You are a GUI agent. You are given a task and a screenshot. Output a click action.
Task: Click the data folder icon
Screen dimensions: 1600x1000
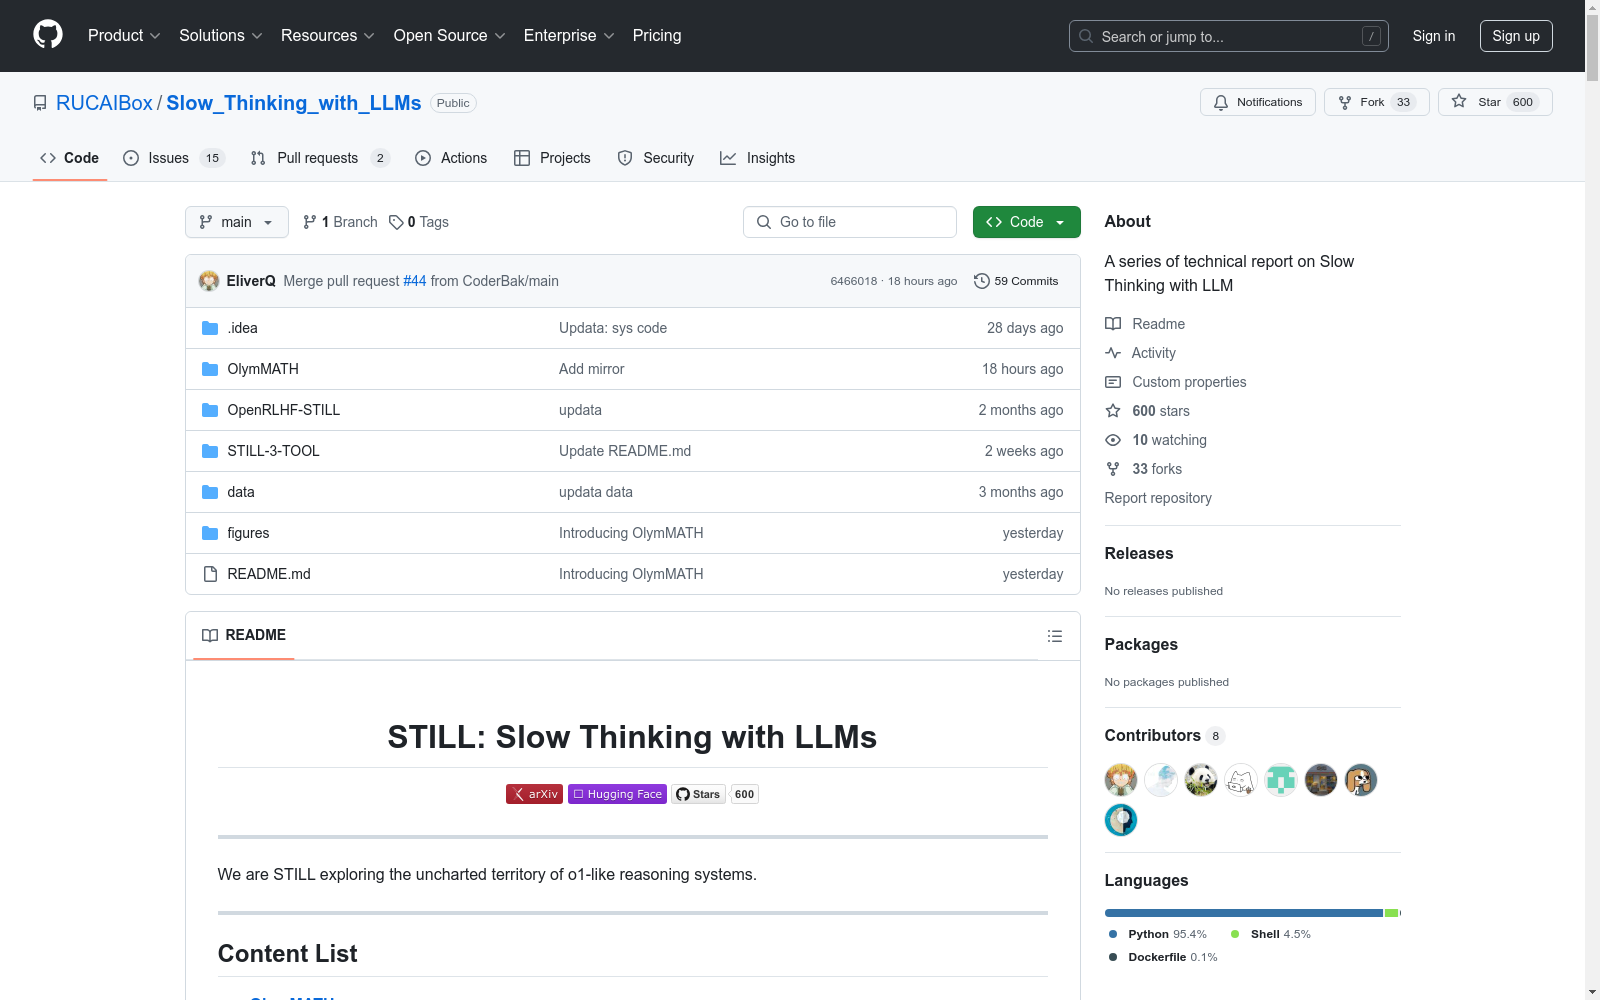210,492
